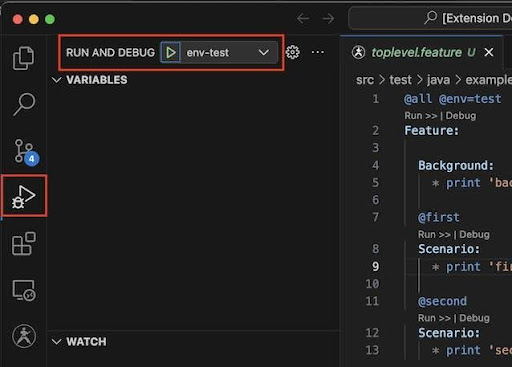Screen dimensions: 512x367
Task: Click Debug above the @first Scenario
Action: [474, 234]
